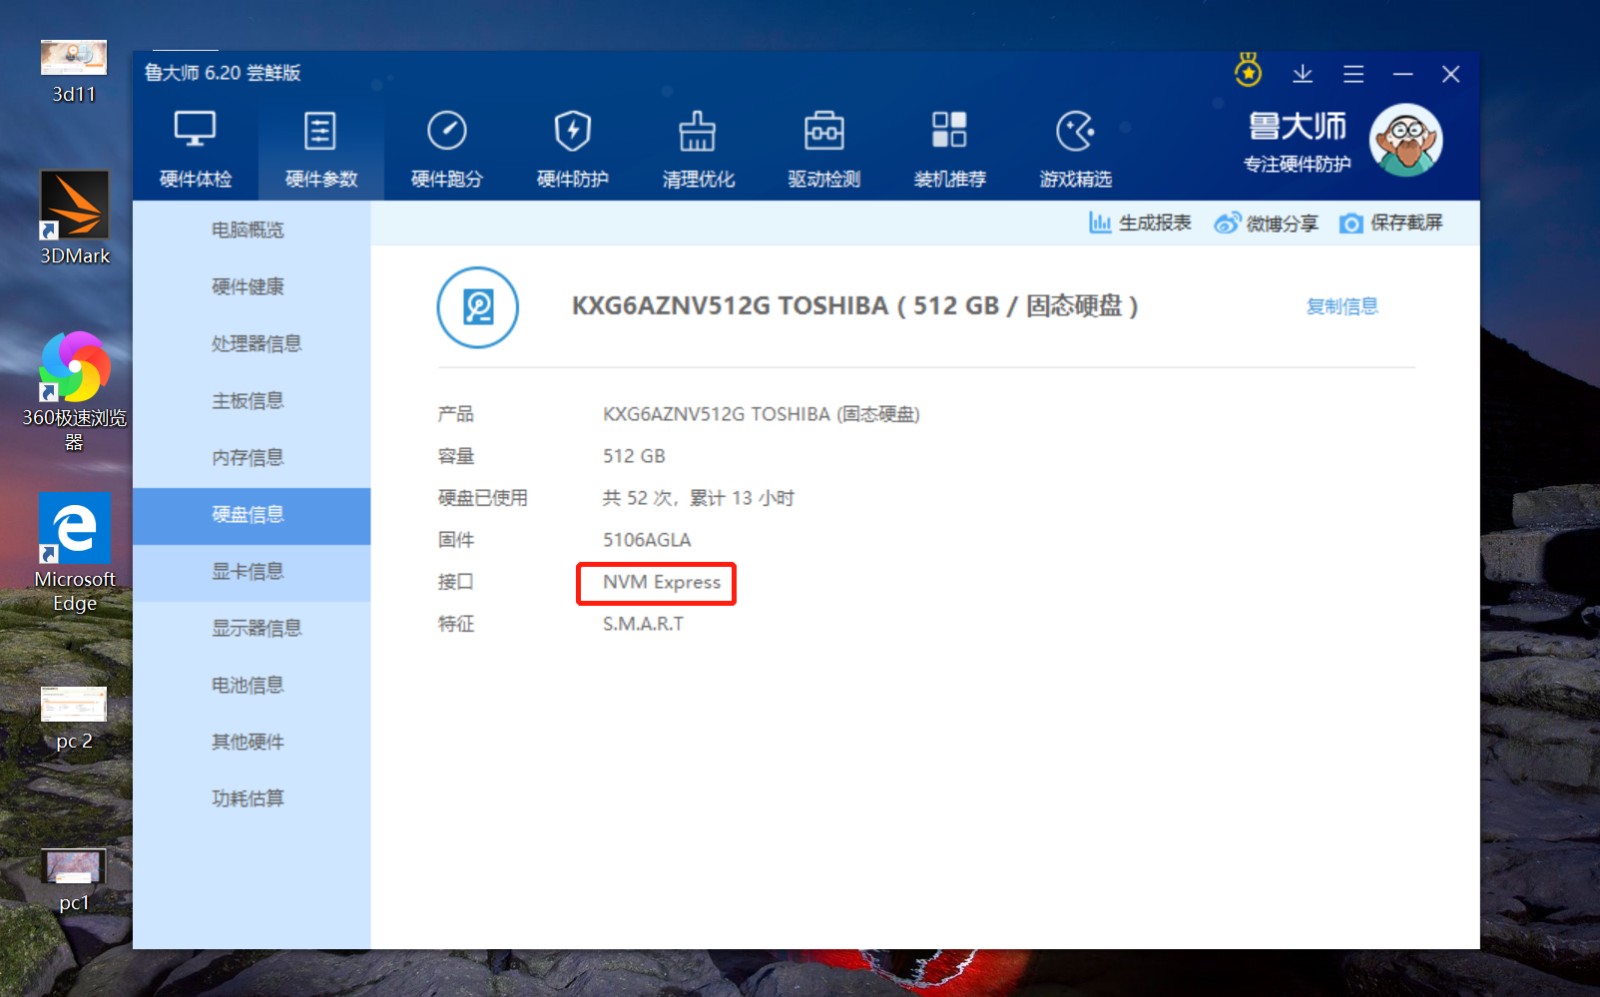Image resolution: width=1600 pixels, height=997 pixels.
Task: Click the 鲁大师 专注硬件防护 logo
Action: click(1297, 141)
